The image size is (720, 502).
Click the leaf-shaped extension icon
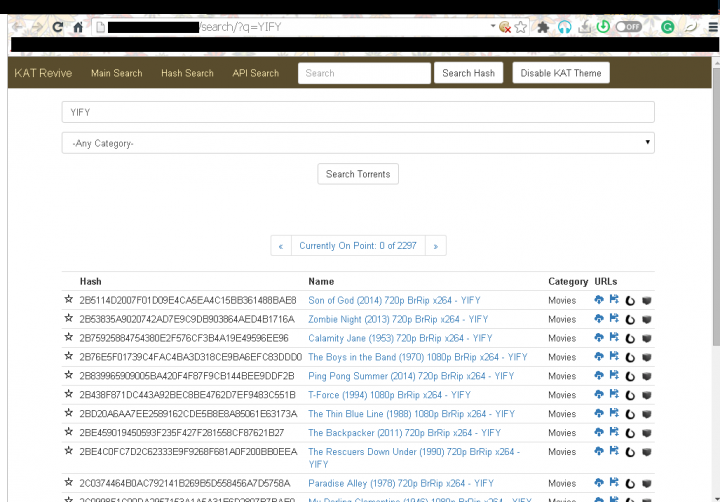691,27
